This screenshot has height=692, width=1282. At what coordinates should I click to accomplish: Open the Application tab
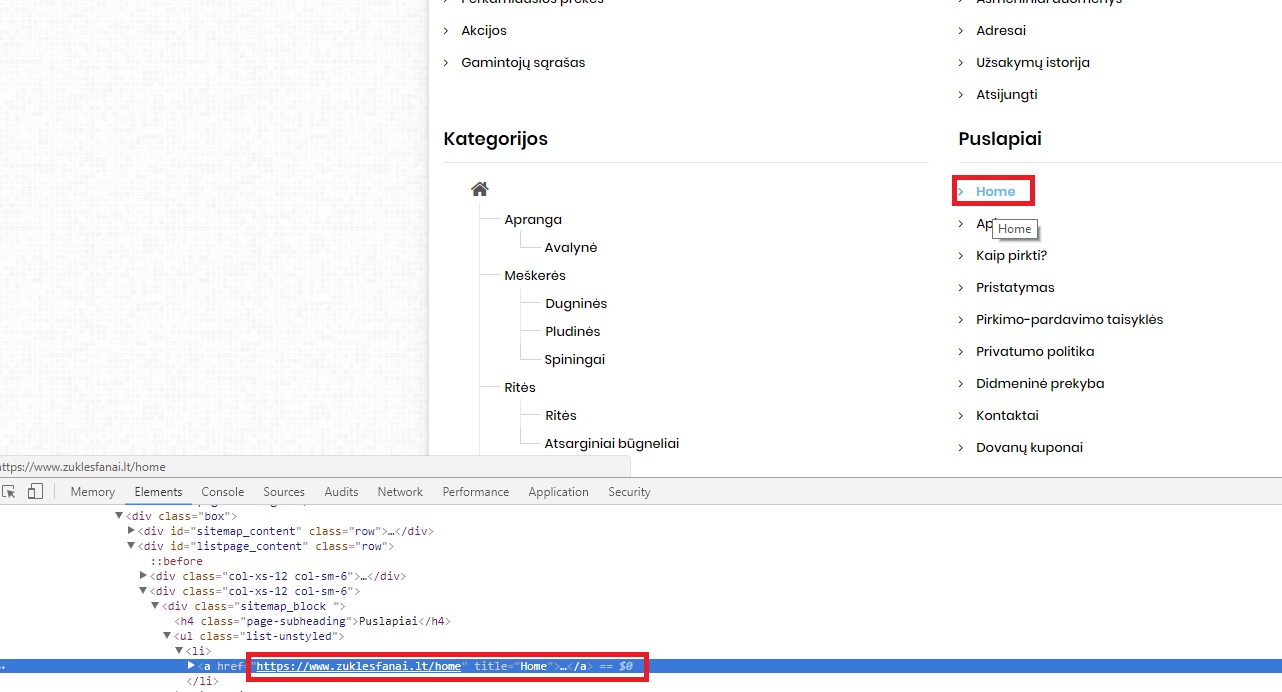[x=558, y=492]
